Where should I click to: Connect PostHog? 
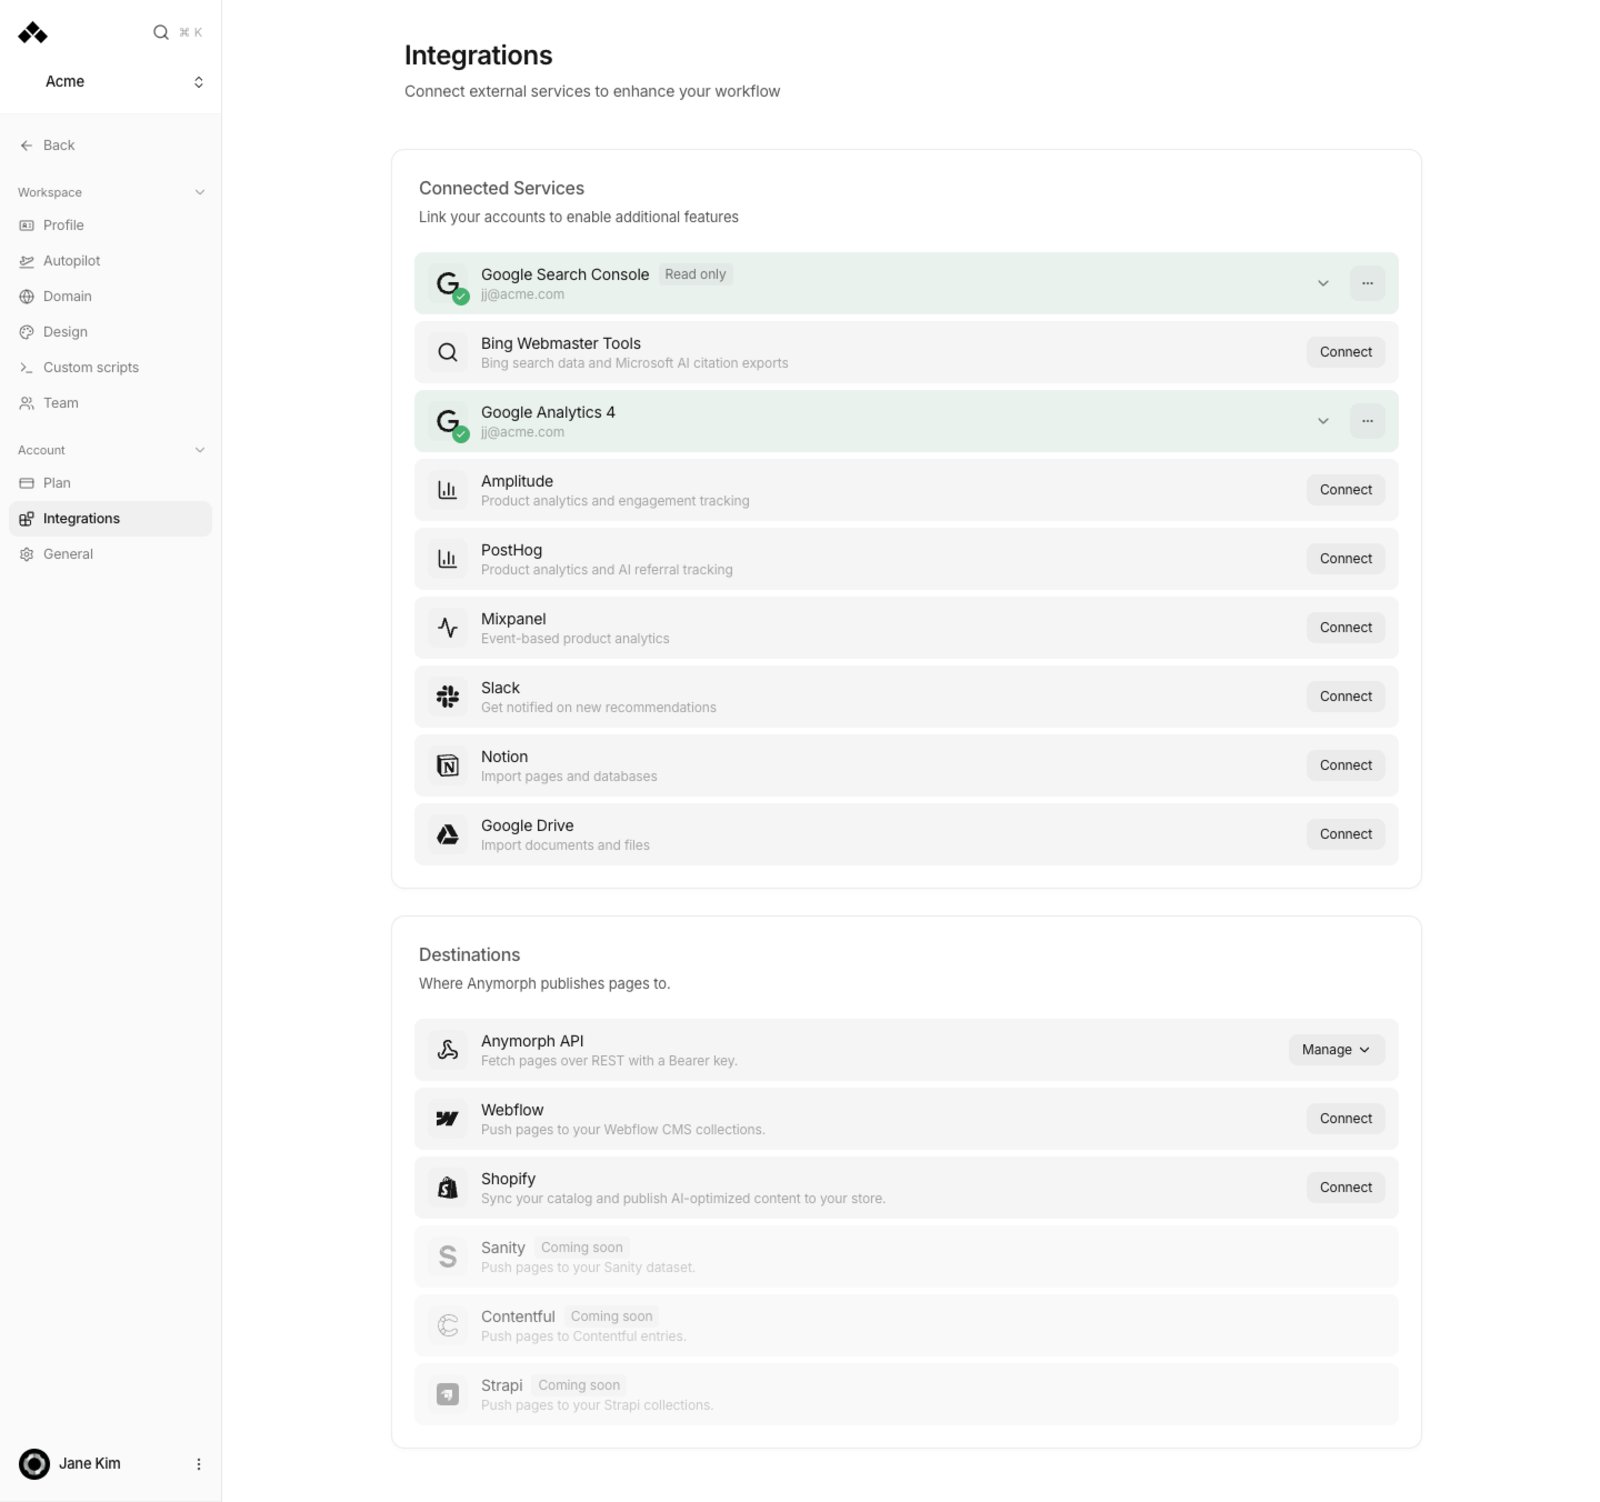click(1345, 559)
